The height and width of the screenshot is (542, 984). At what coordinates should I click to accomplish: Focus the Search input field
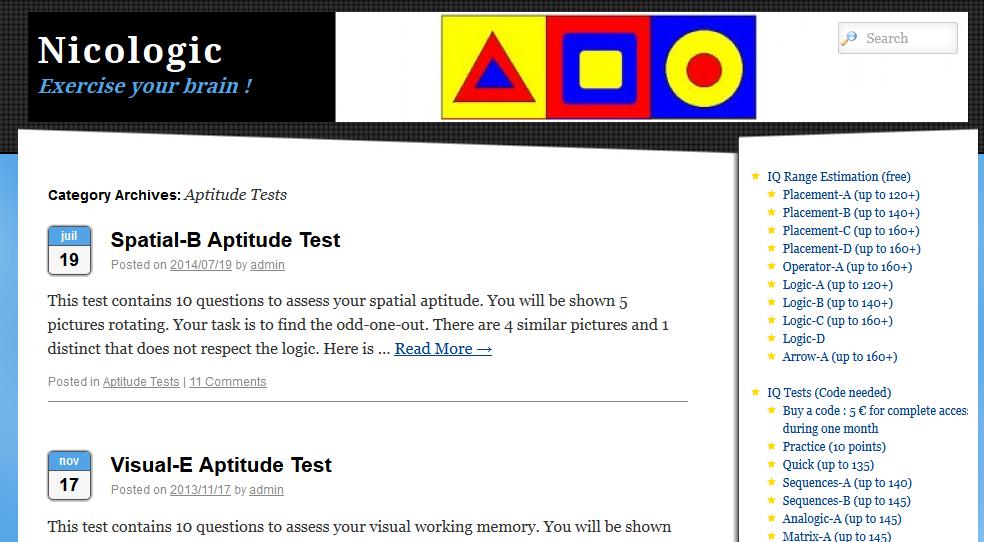coord(897,38)
